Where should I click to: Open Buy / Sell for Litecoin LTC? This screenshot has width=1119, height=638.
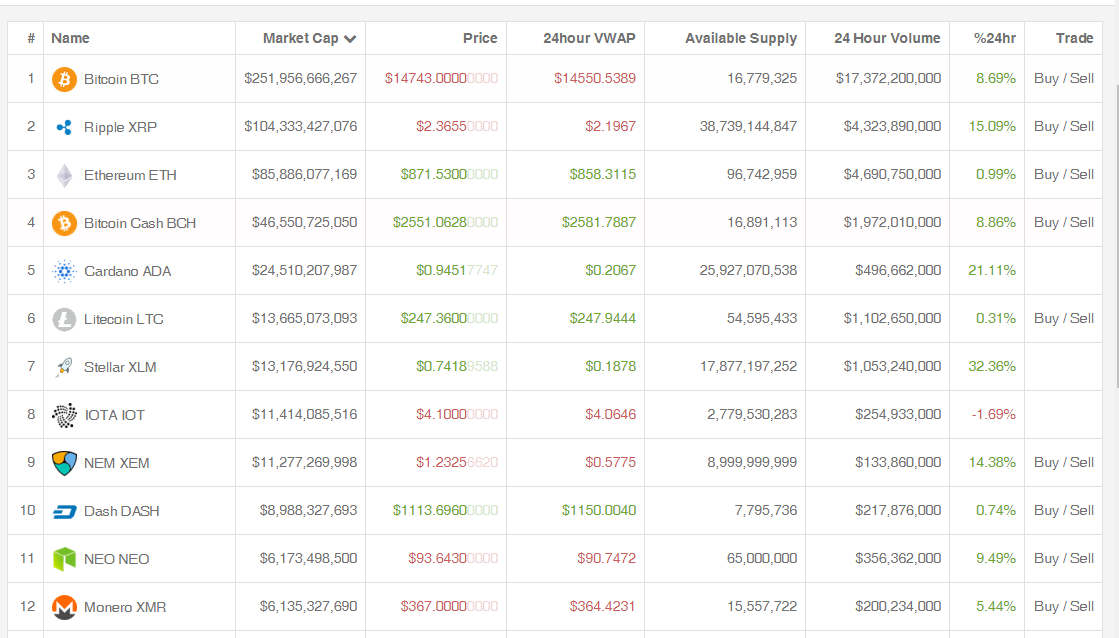(1063, 318)
